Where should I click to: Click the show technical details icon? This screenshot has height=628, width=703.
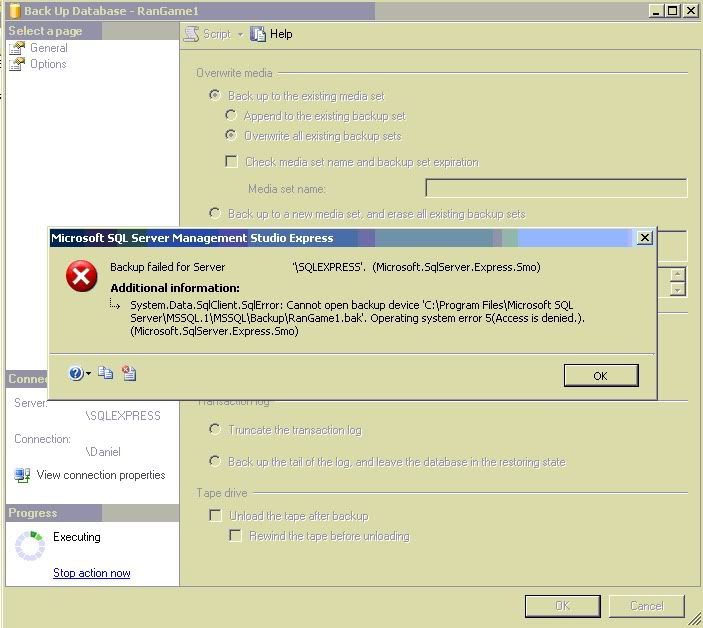(129, 373)
